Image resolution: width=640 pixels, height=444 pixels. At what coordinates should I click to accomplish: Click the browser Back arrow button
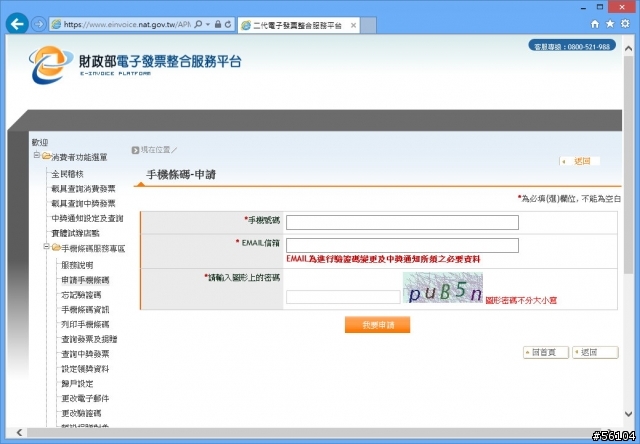(x=17, y=24)
